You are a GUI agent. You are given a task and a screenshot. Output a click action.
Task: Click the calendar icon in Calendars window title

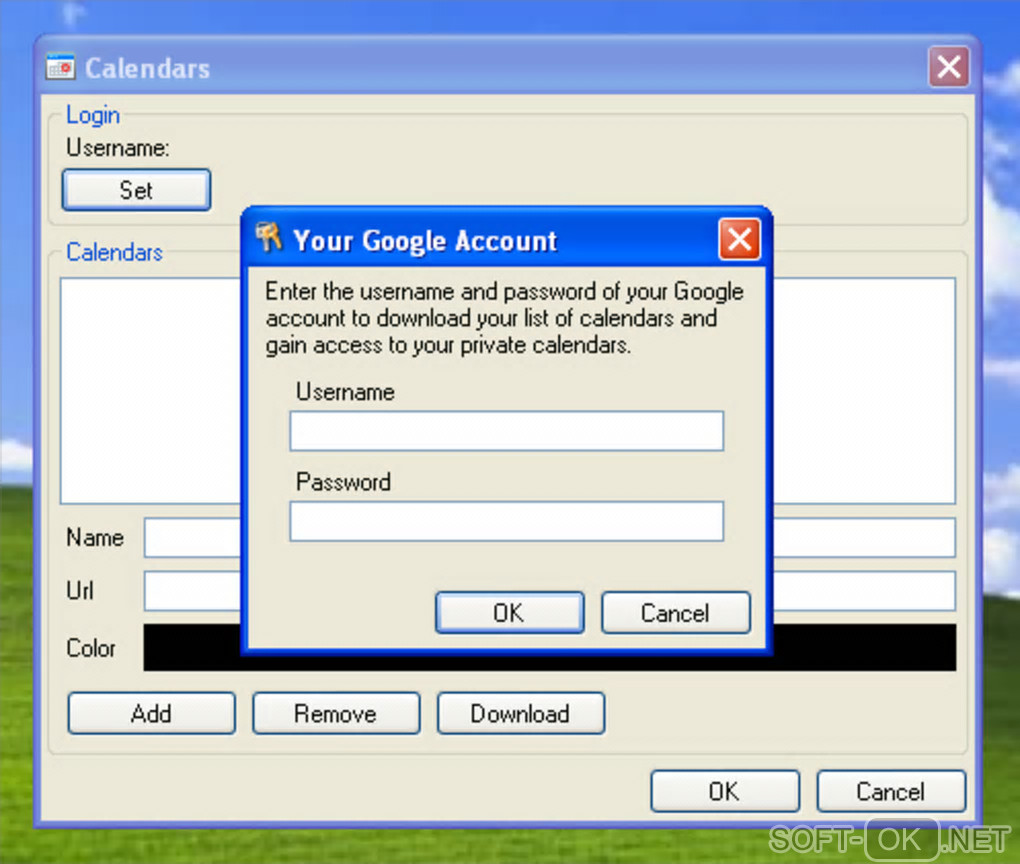(x=60, y=67)
